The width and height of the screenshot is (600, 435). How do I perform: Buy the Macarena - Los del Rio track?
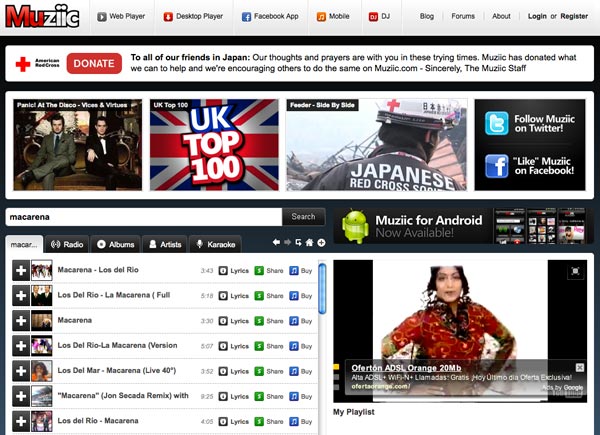click(x=301, y=270)
